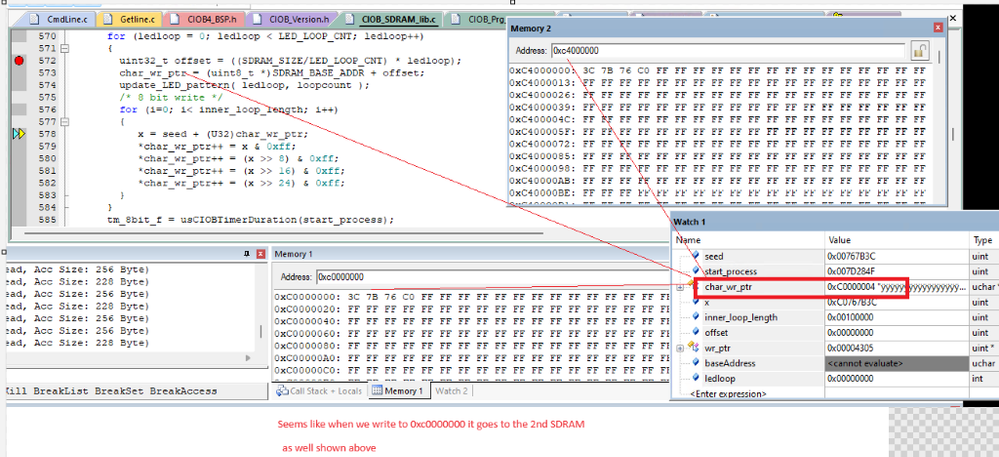Select wr_ptr value 0x00004305
Viewport: 999px width, 457px height.
tap(851, 348)
